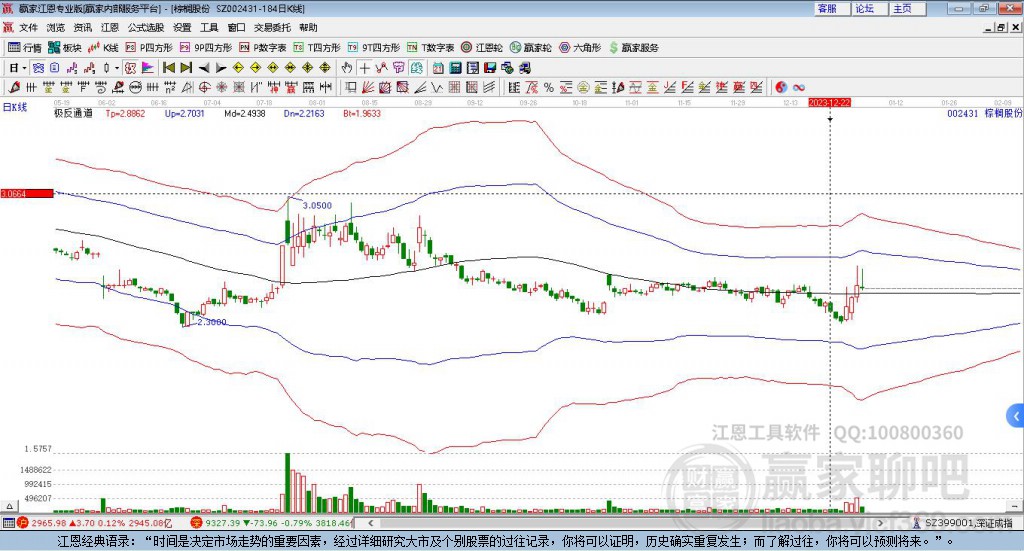
Task: Open the 板块 sector view
Action: tap(64, 48)
